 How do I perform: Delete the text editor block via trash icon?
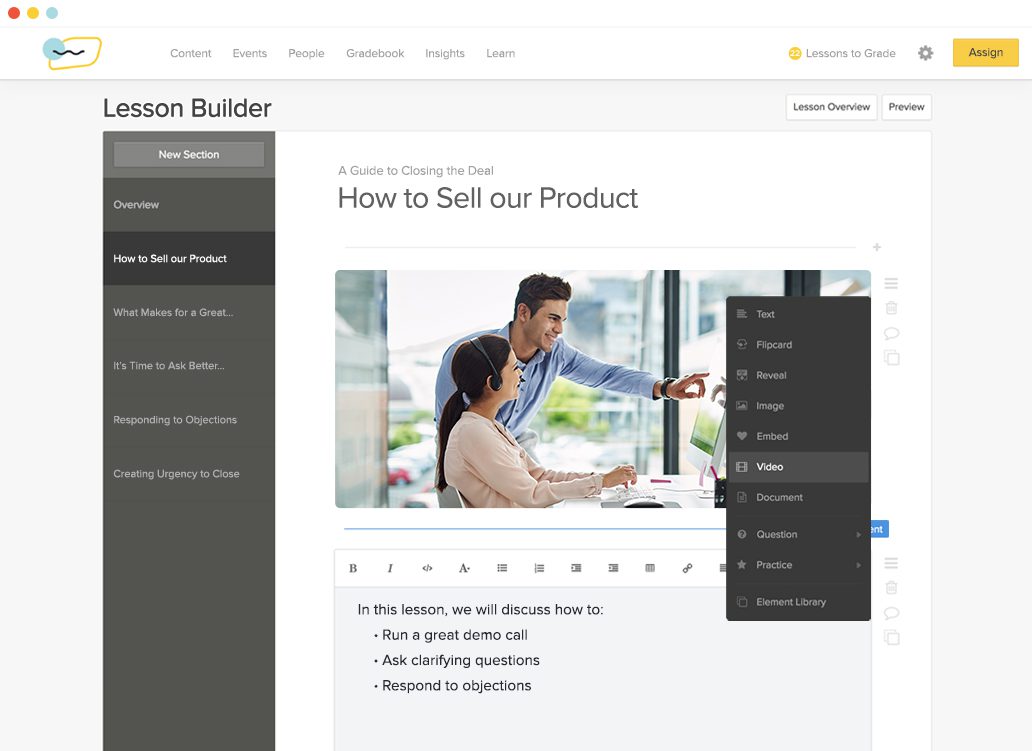point(891,588)
